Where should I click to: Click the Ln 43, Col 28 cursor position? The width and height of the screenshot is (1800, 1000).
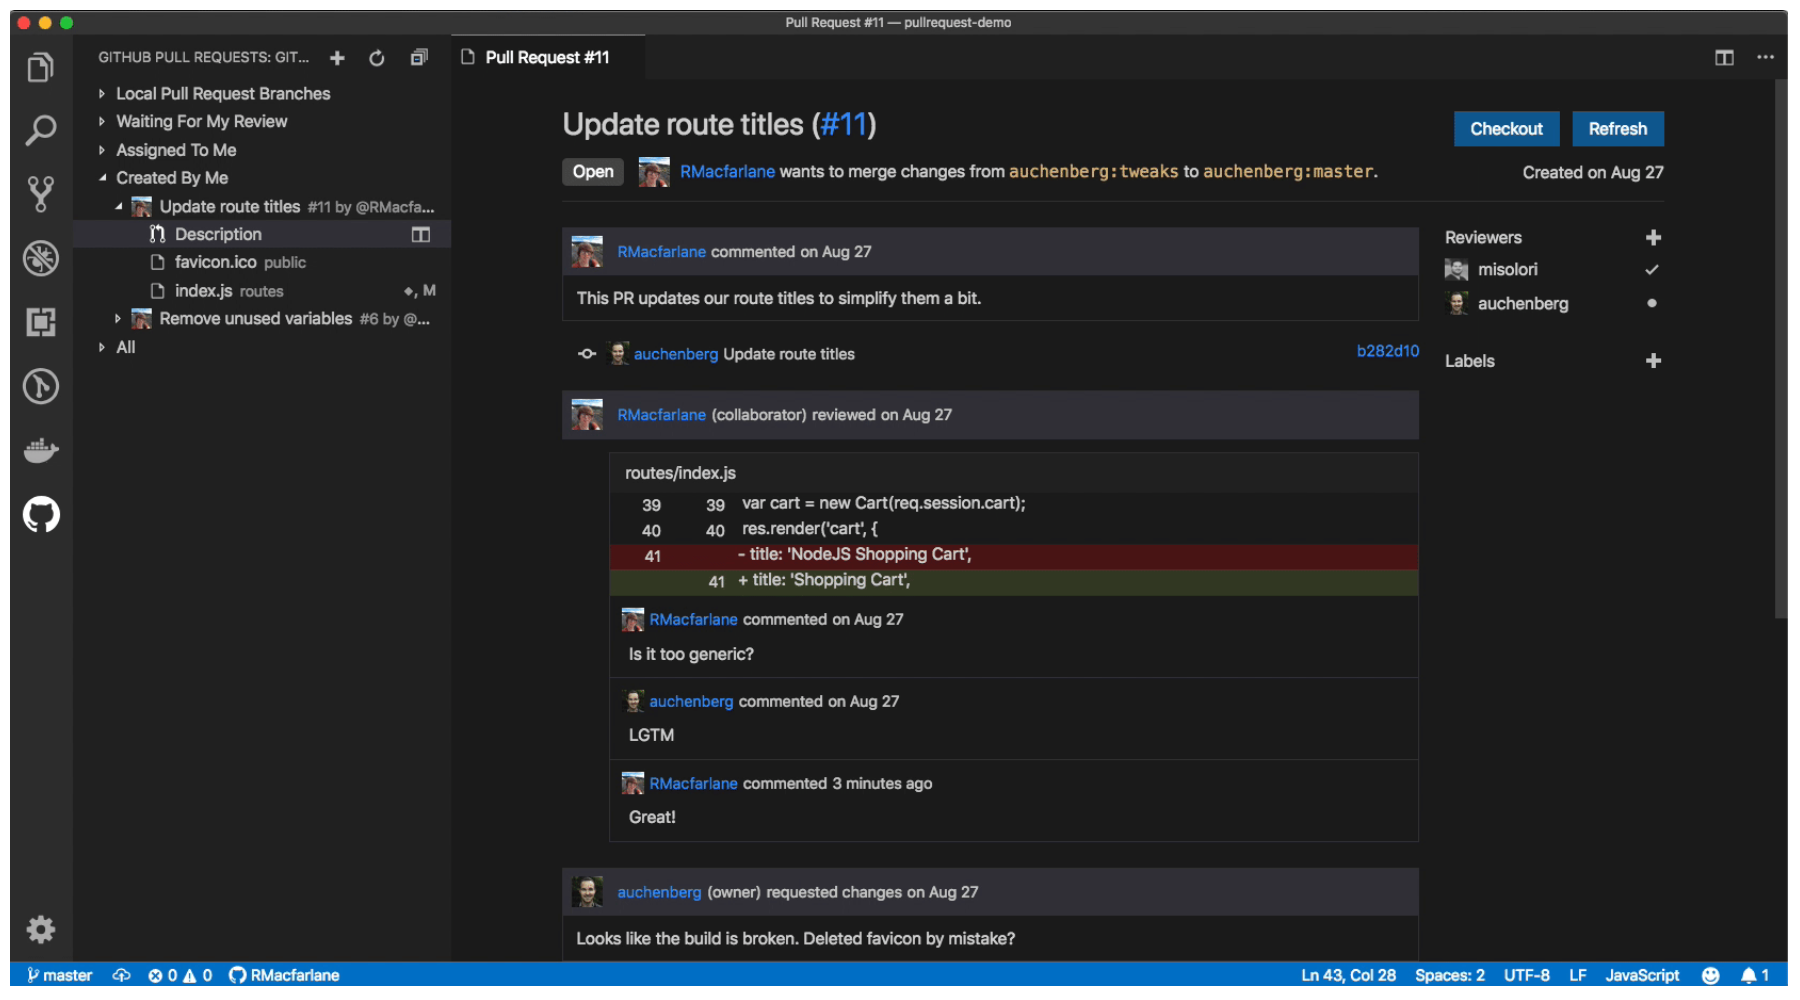[x=1348, y=975]
